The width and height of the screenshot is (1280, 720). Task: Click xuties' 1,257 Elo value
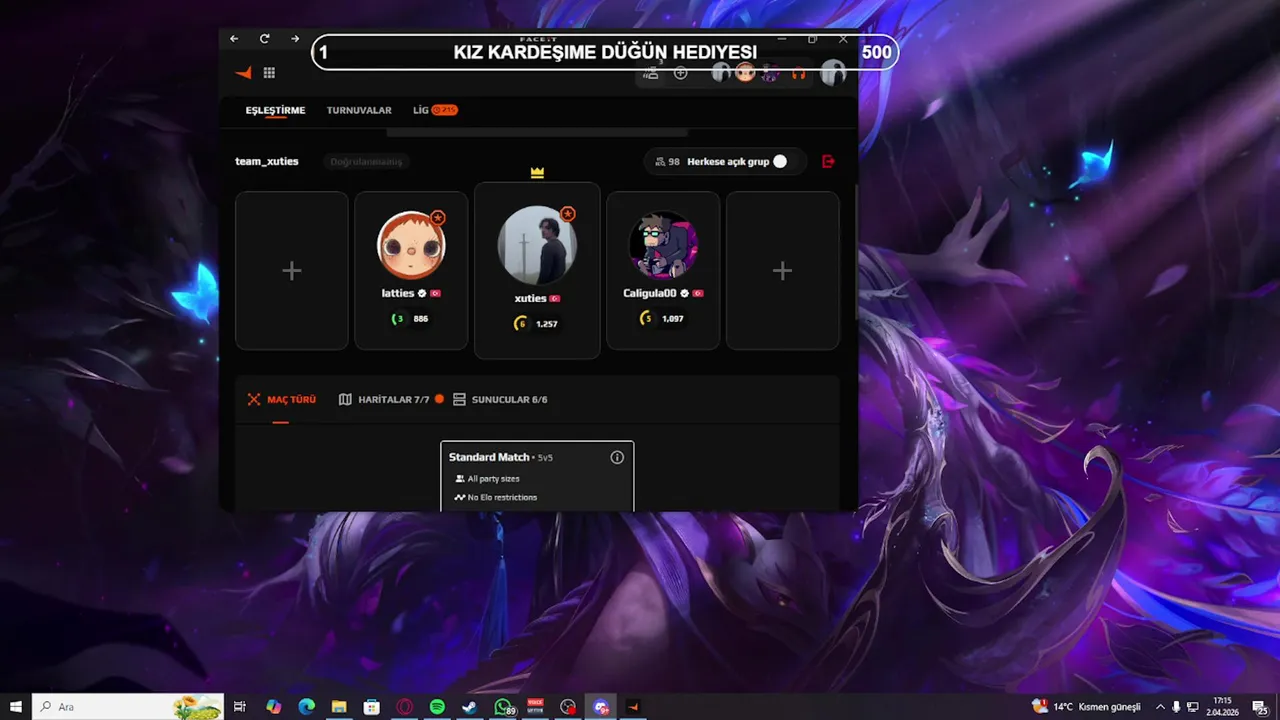[547, 324]
